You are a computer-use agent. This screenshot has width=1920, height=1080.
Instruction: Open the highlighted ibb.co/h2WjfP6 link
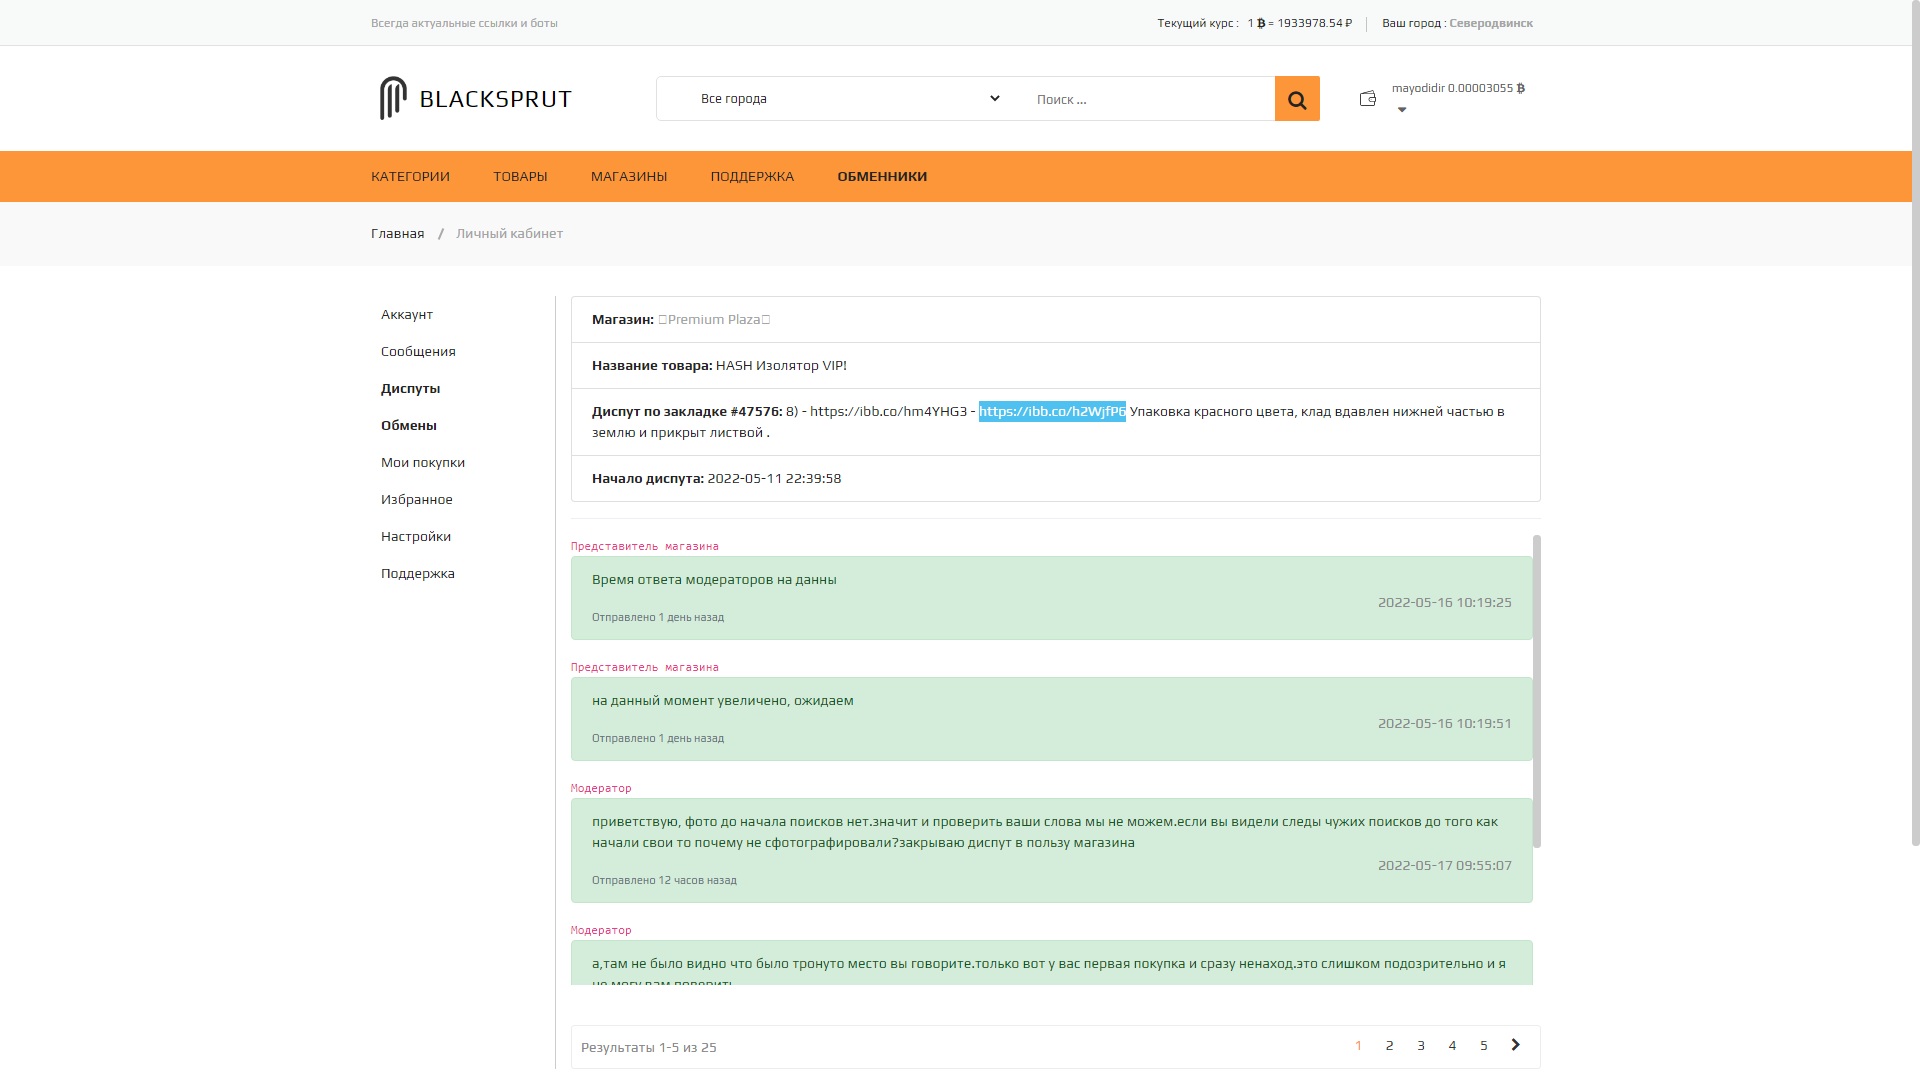[x=1052, y=411]
